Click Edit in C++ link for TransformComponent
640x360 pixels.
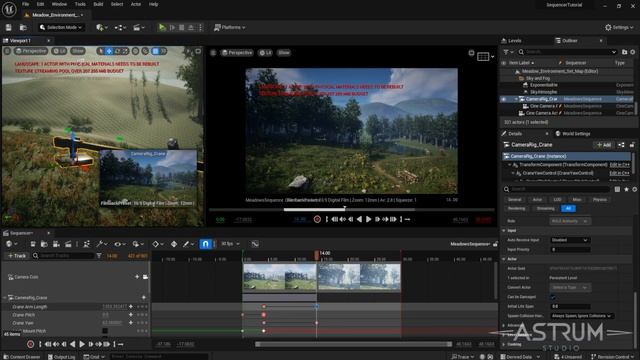pyautogui.click(x=619, y=165)
